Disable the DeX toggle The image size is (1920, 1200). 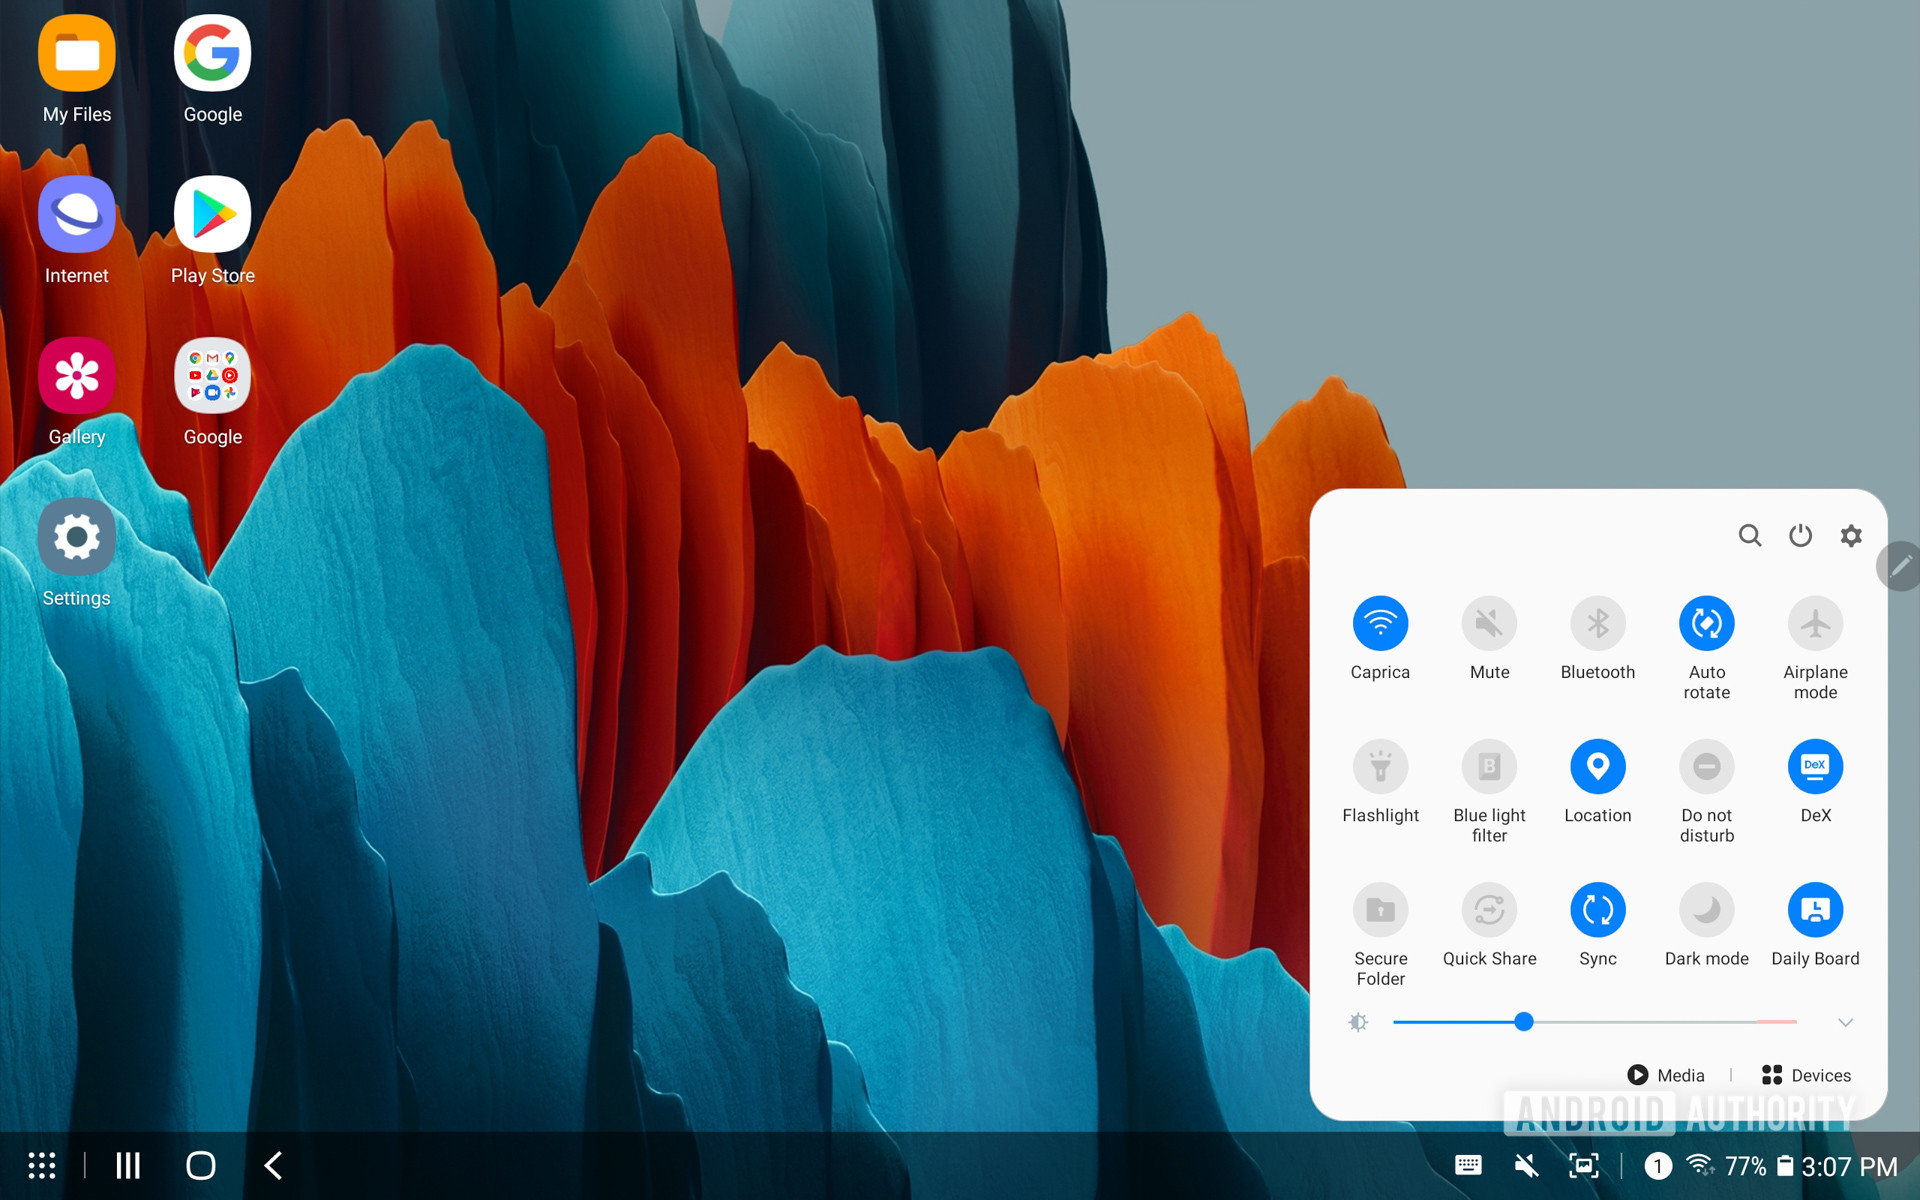(1814, 767)
